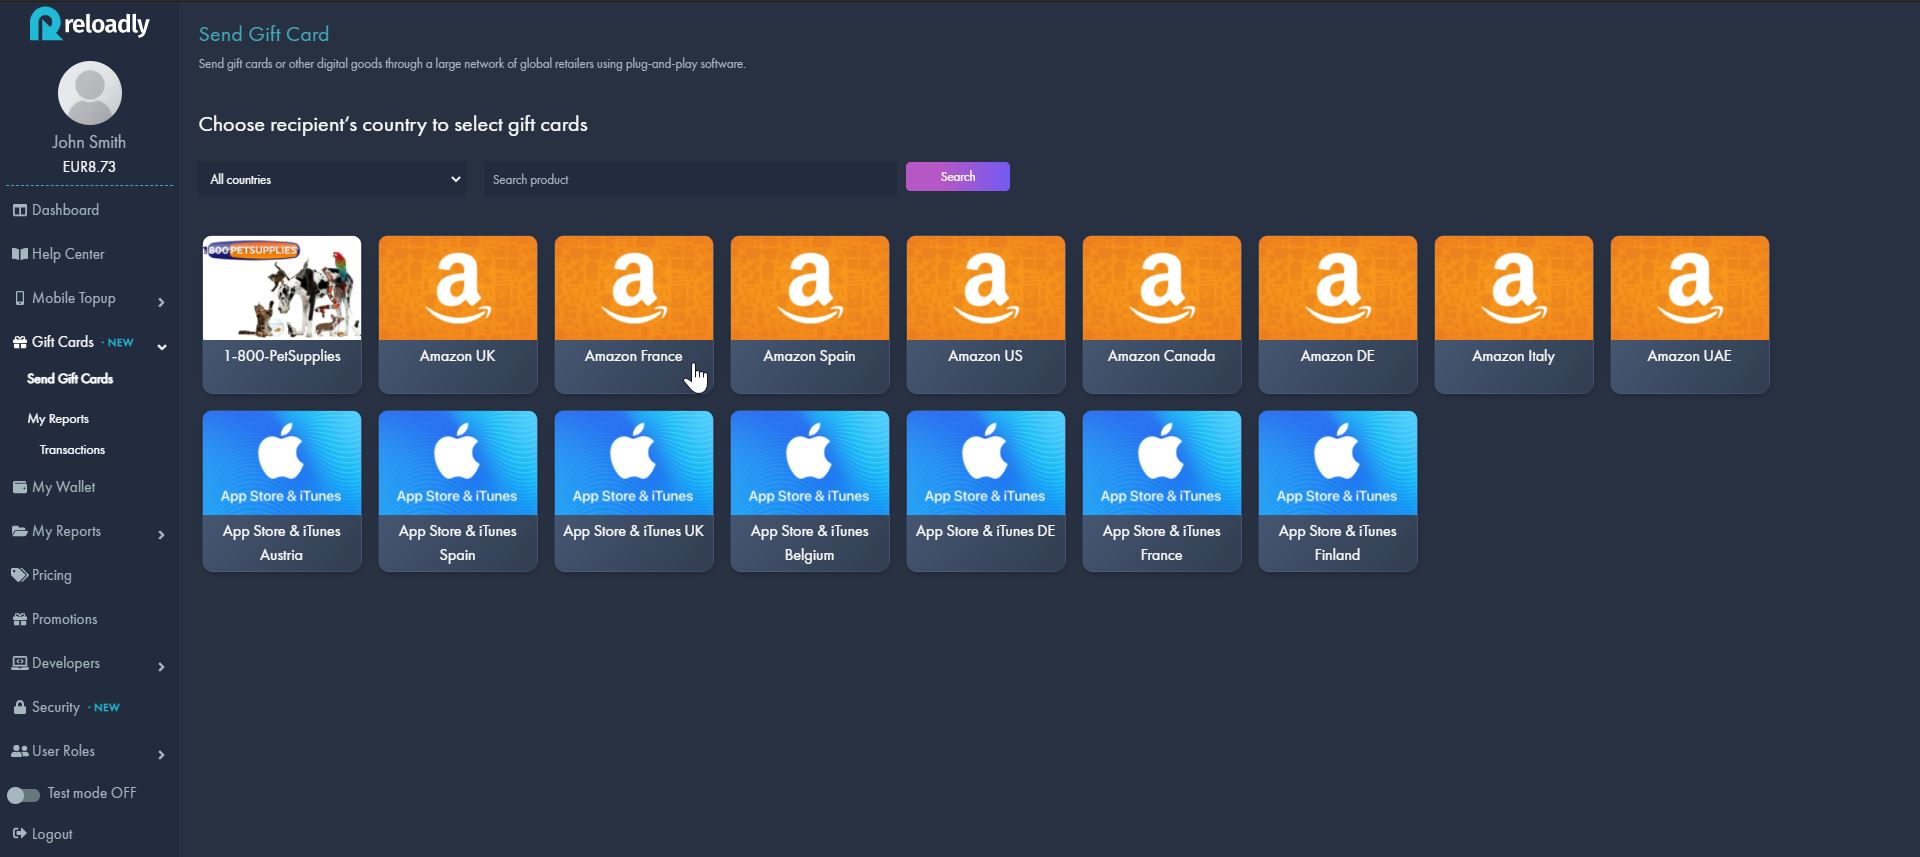Image resolution: width=1920 pixels, height=857 pixels.
Task: Select the Amazon DE gift card
Action: [x=1338, y=314]
